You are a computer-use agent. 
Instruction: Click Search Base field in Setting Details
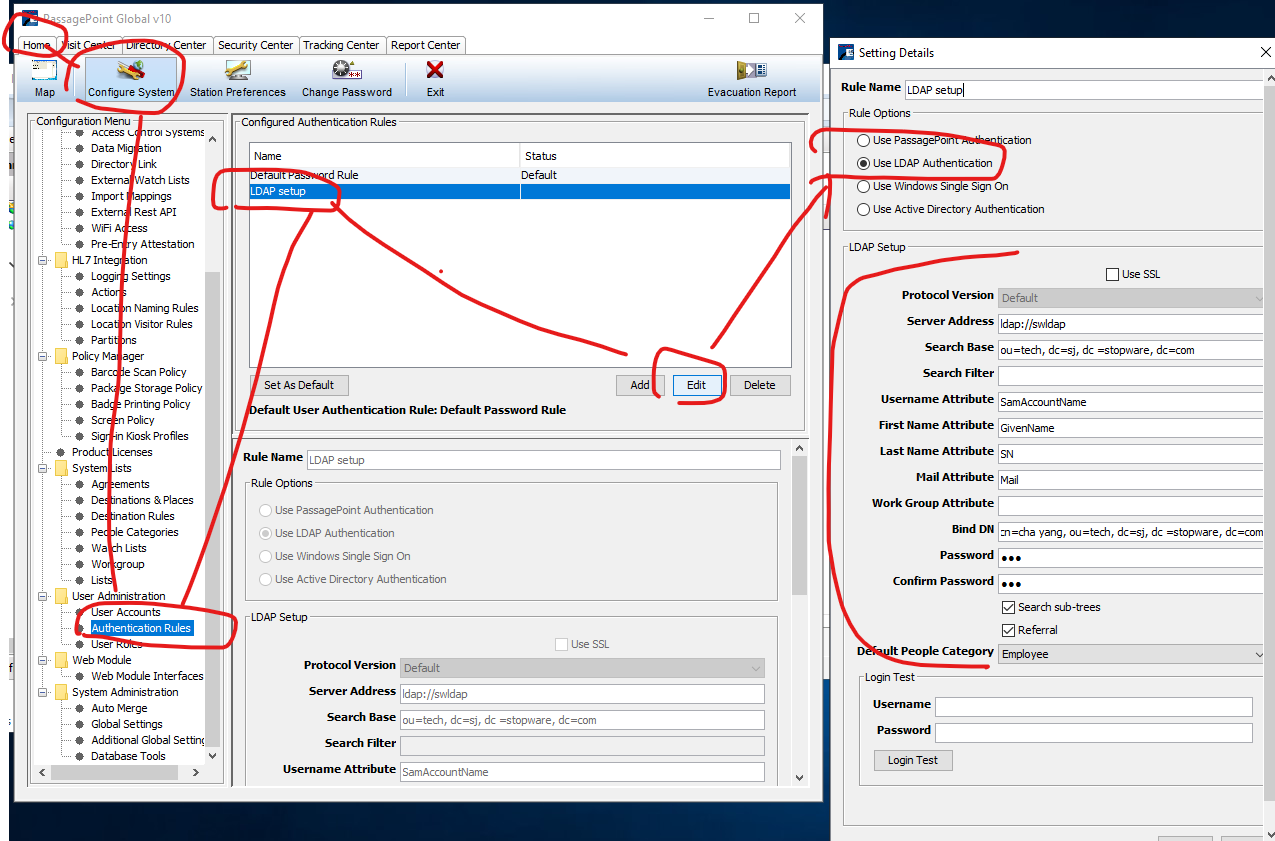1131,350
